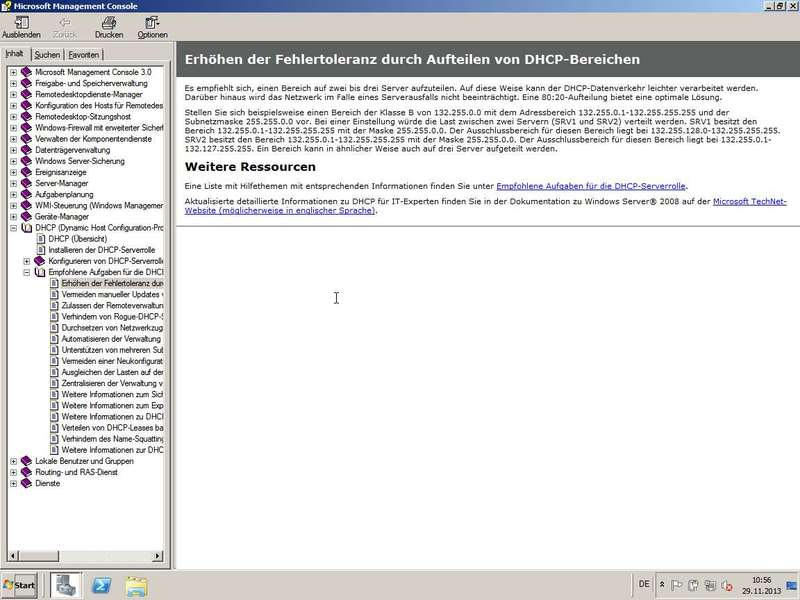Show hidden tray icons arrow
Image resolution: width=800 pixels, height=600 pixels.
pos(662,585)
